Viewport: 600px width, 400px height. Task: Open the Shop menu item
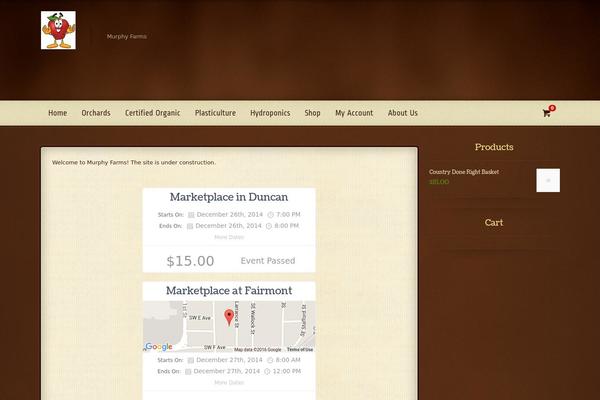(x=312, y=113)
